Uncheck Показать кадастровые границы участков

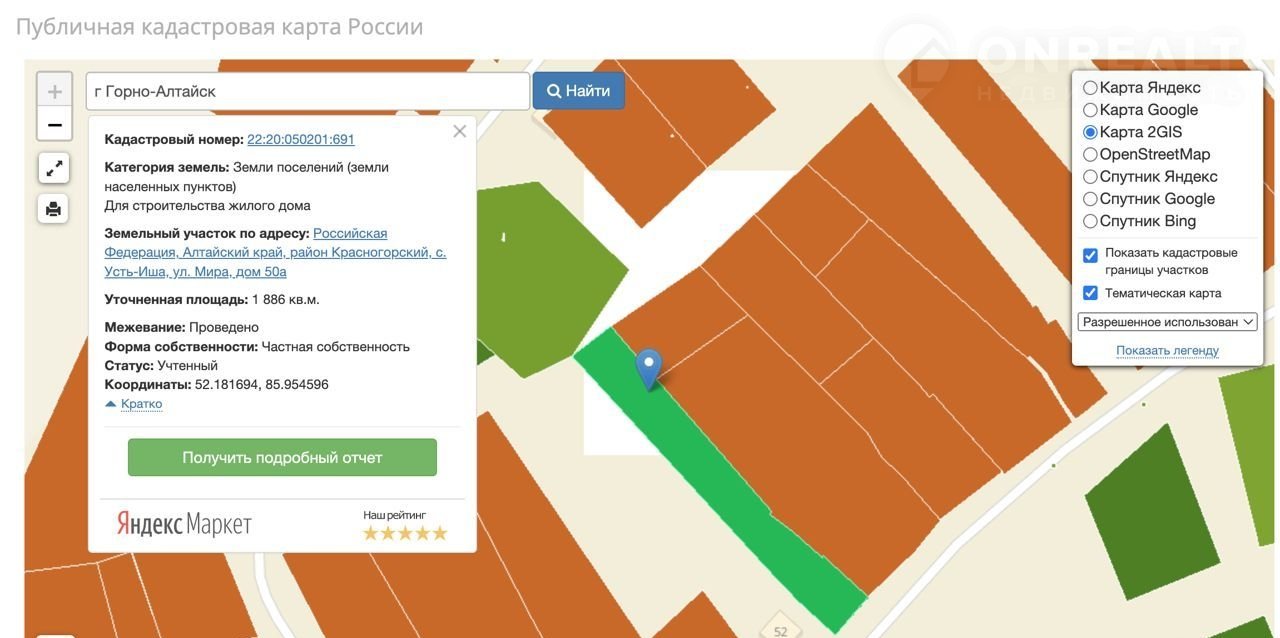click(1090, 255)
